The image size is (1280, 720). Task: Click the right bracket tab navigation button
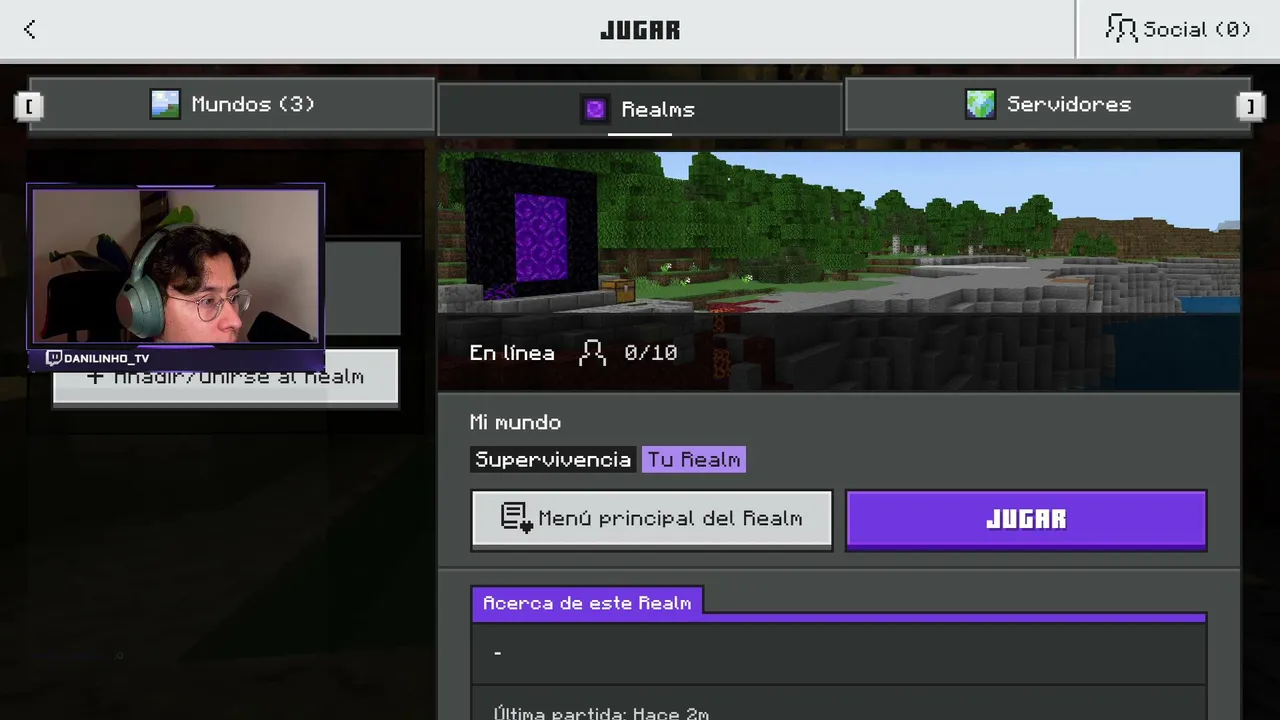[1251, 105]
